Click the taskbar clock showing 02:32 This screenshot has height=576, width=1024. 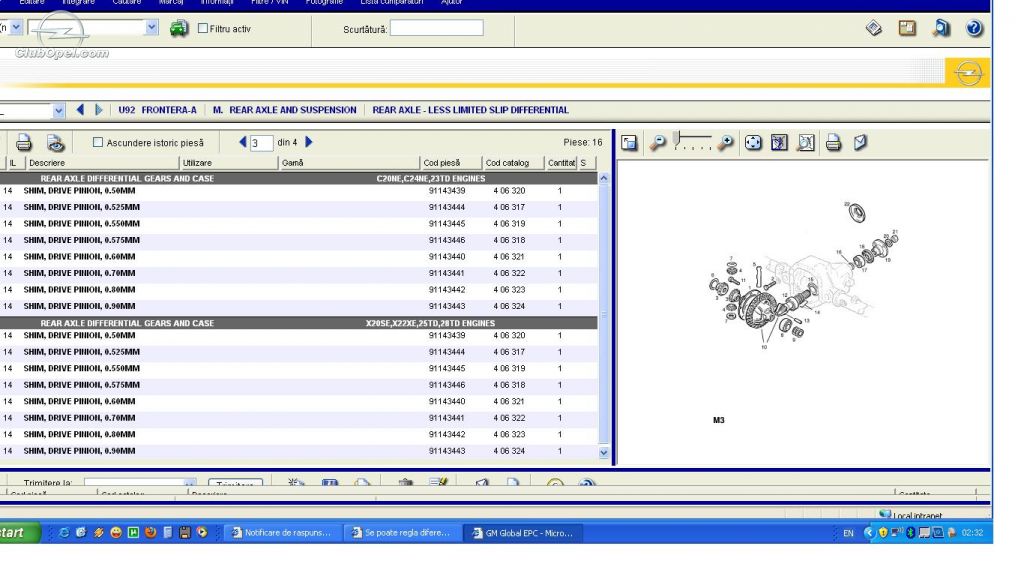(x=972, y=533)
